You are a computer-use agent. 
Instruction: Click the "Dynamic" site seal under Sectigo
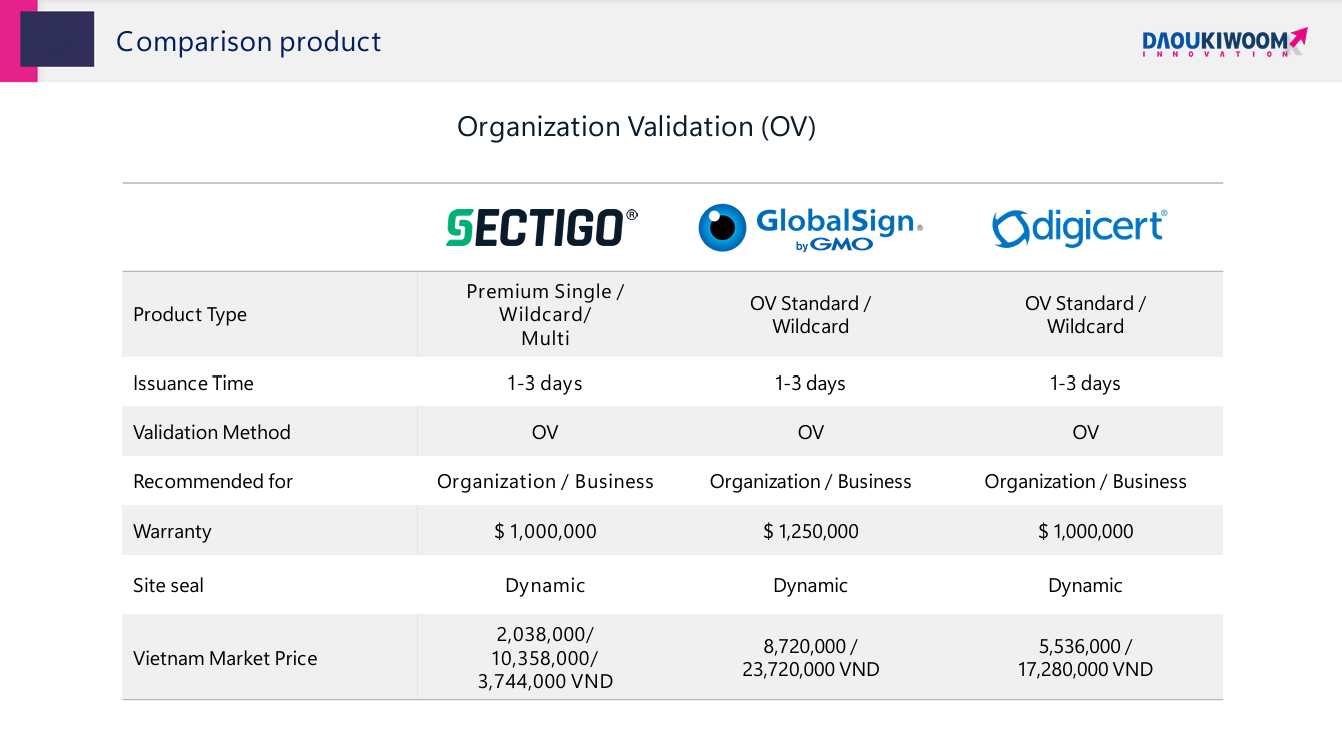click(x=545, y=585)
